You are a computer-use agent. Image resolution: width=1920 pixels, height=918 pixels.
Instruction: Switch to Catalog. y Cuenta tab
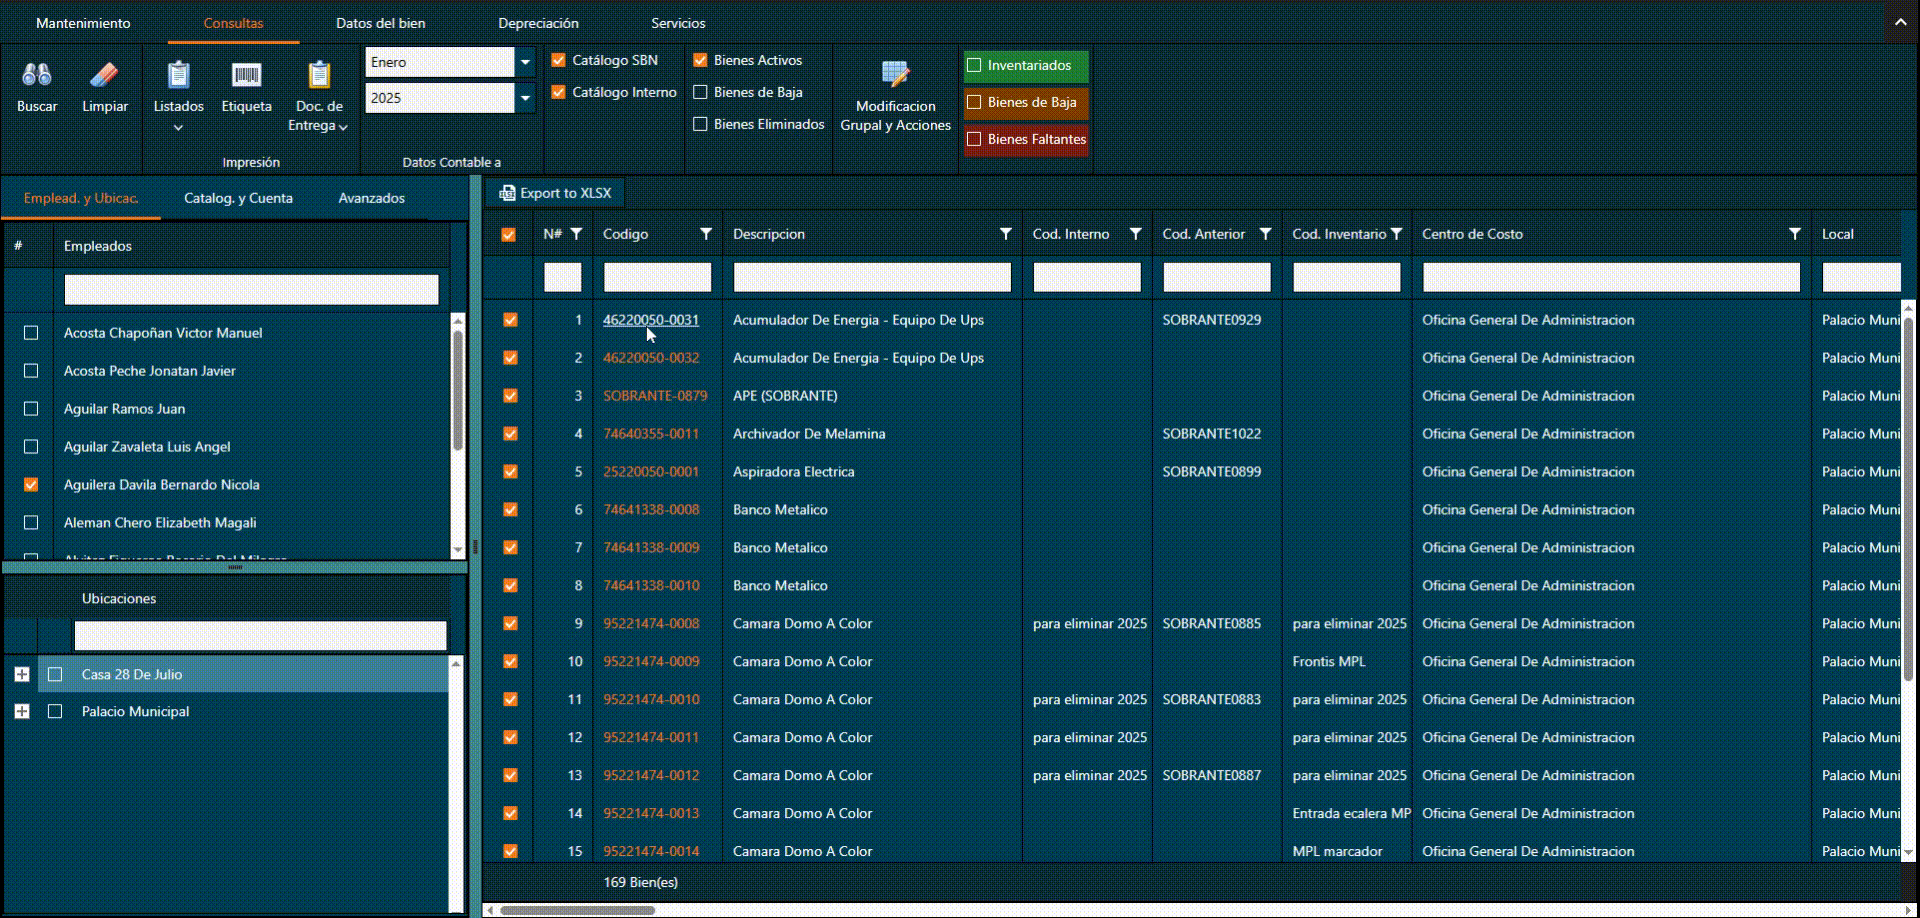(x=238, y=198)
